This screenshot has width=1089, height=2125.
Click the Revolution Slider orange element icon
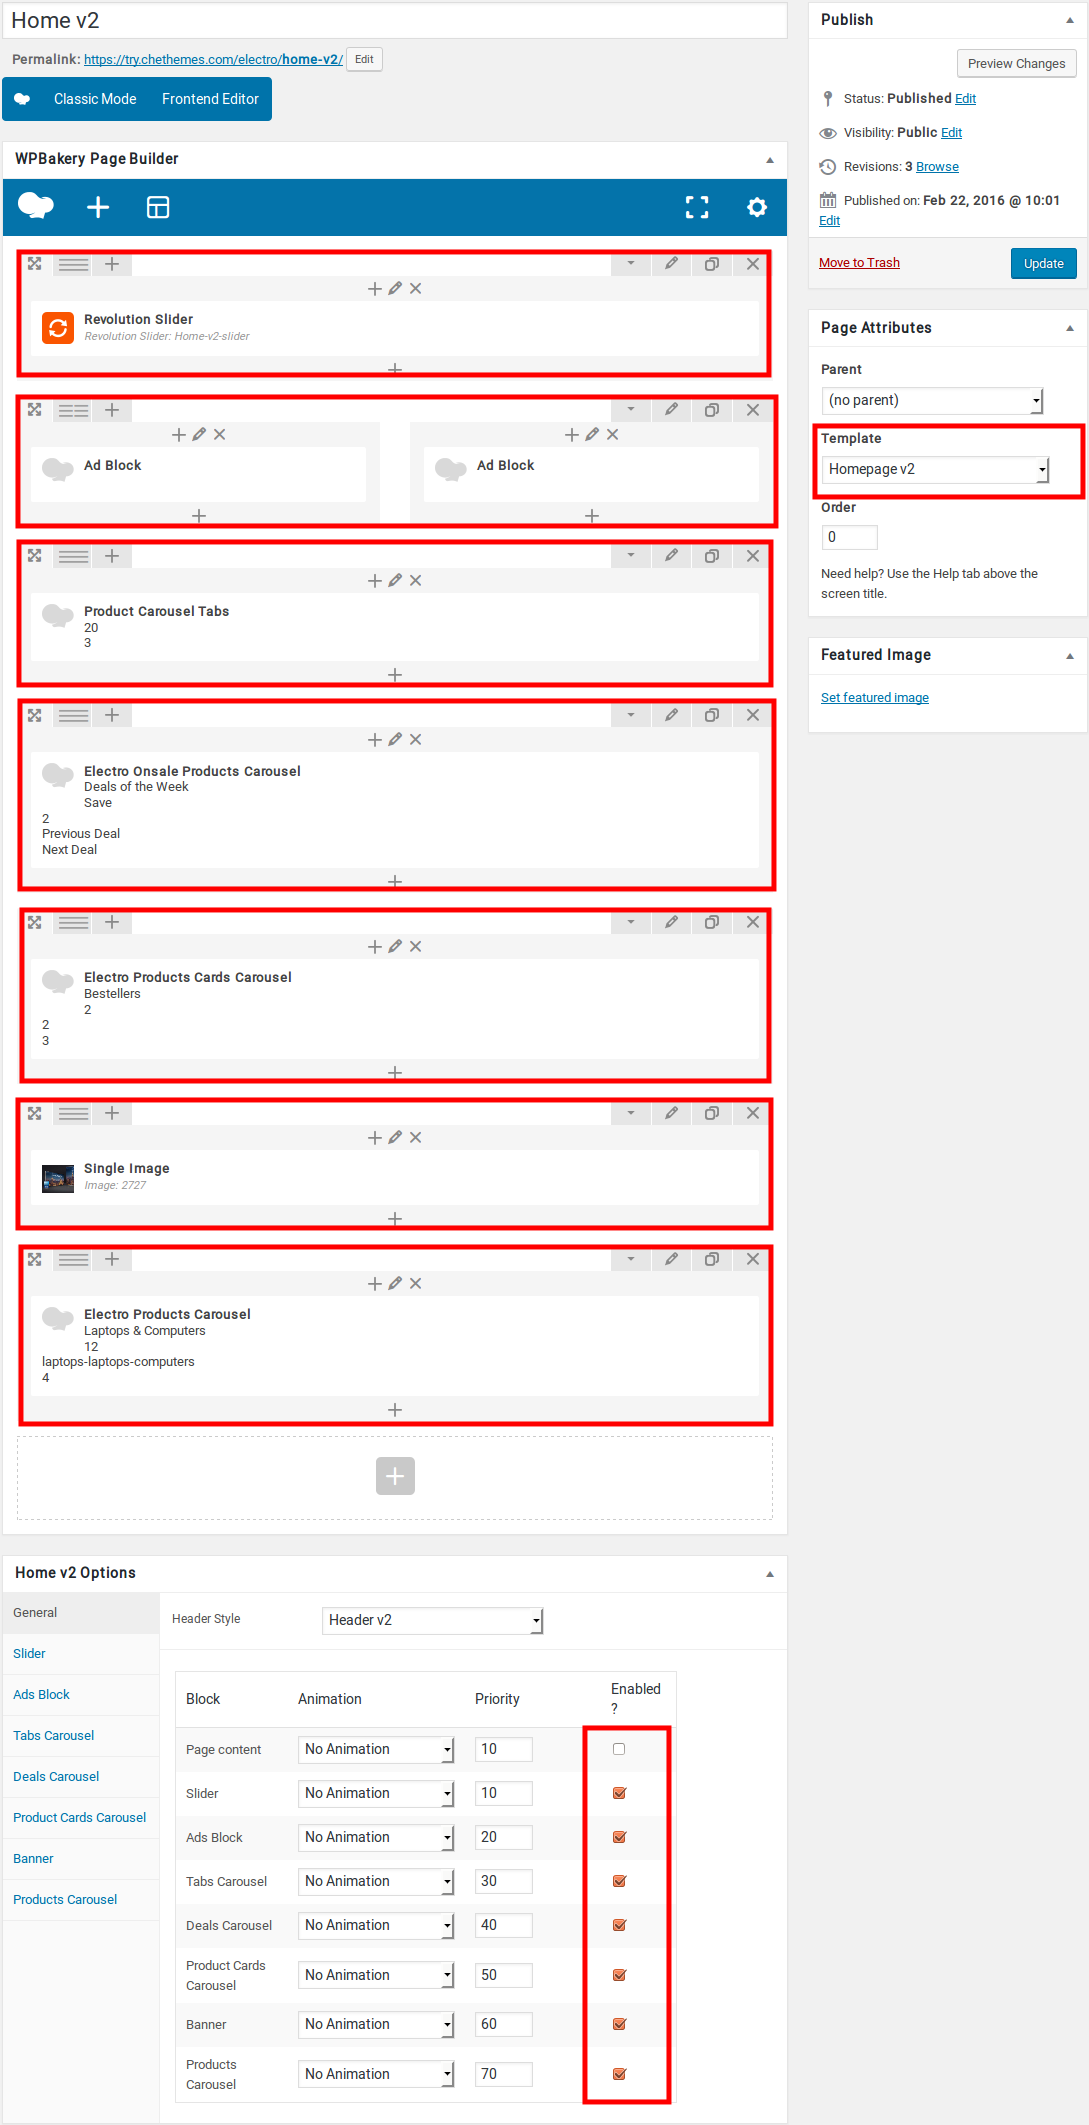pos(58,328)
